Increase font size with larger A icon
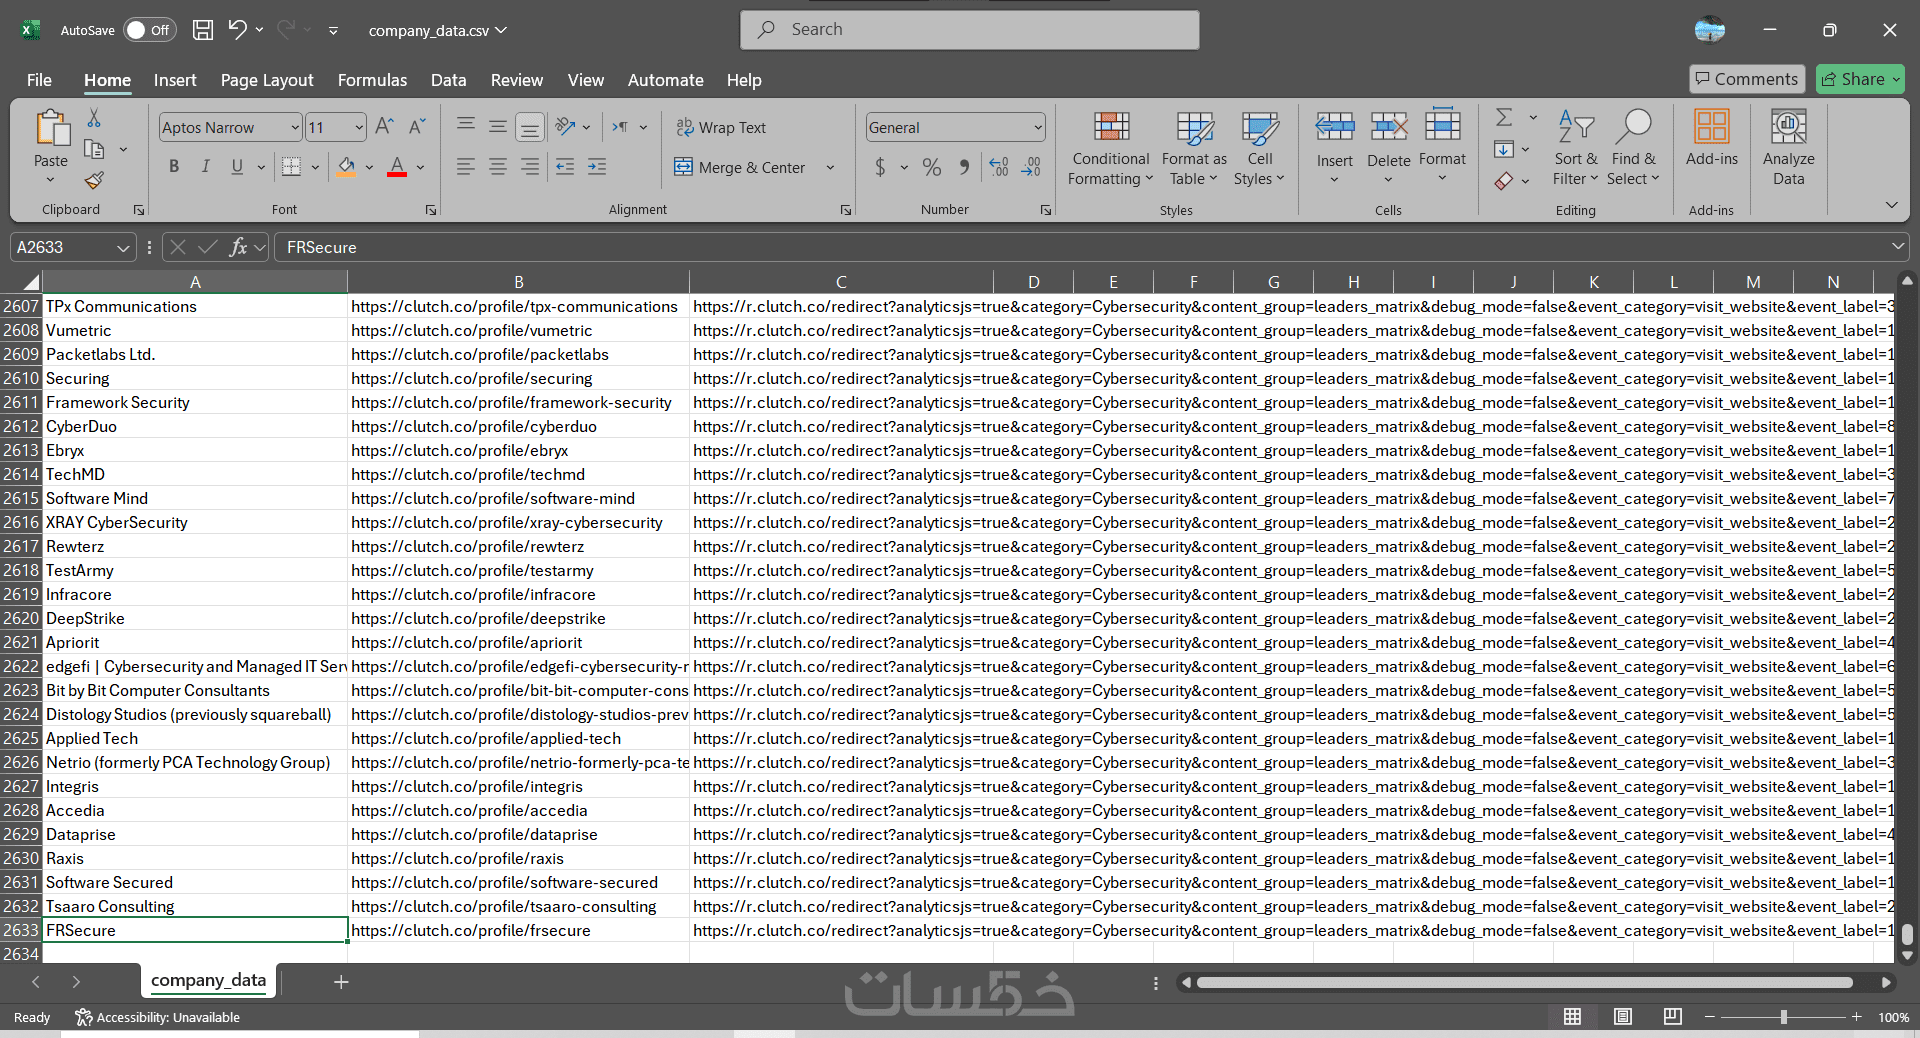Viewport: 1920px width, 1038px height. point(384,127)
